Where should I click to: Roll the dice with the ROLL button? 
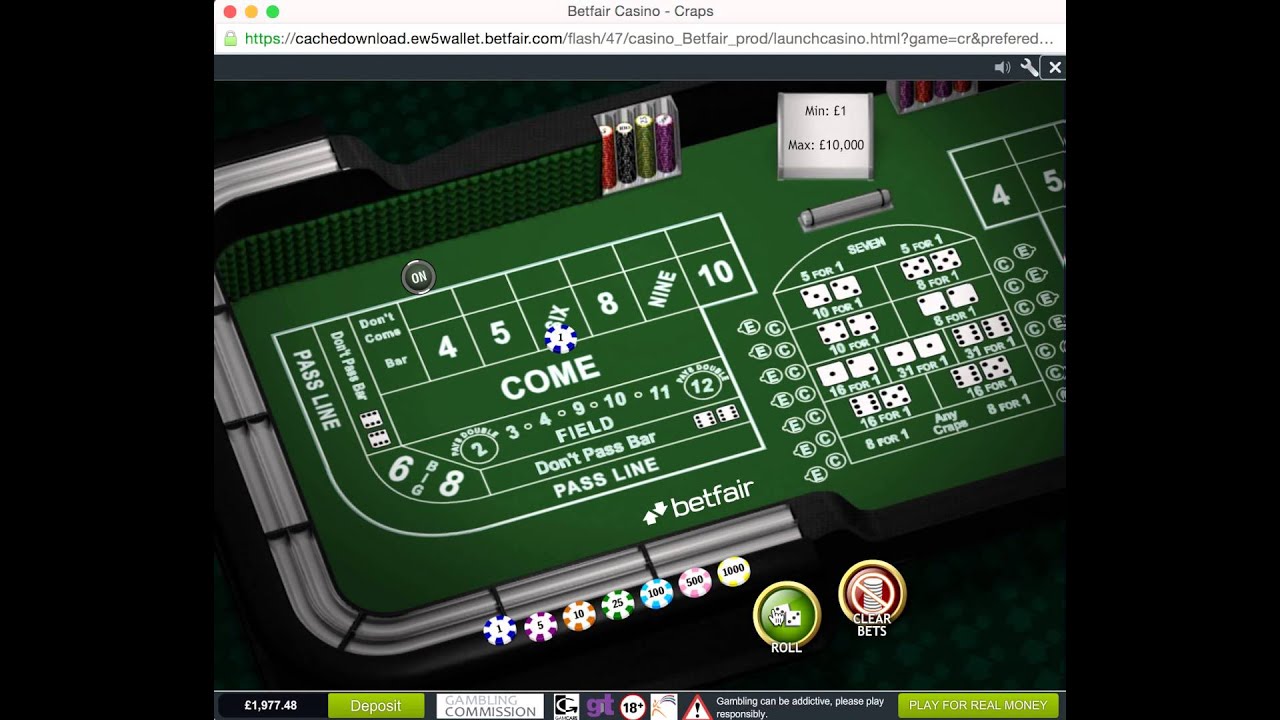(x=786, y=614)
